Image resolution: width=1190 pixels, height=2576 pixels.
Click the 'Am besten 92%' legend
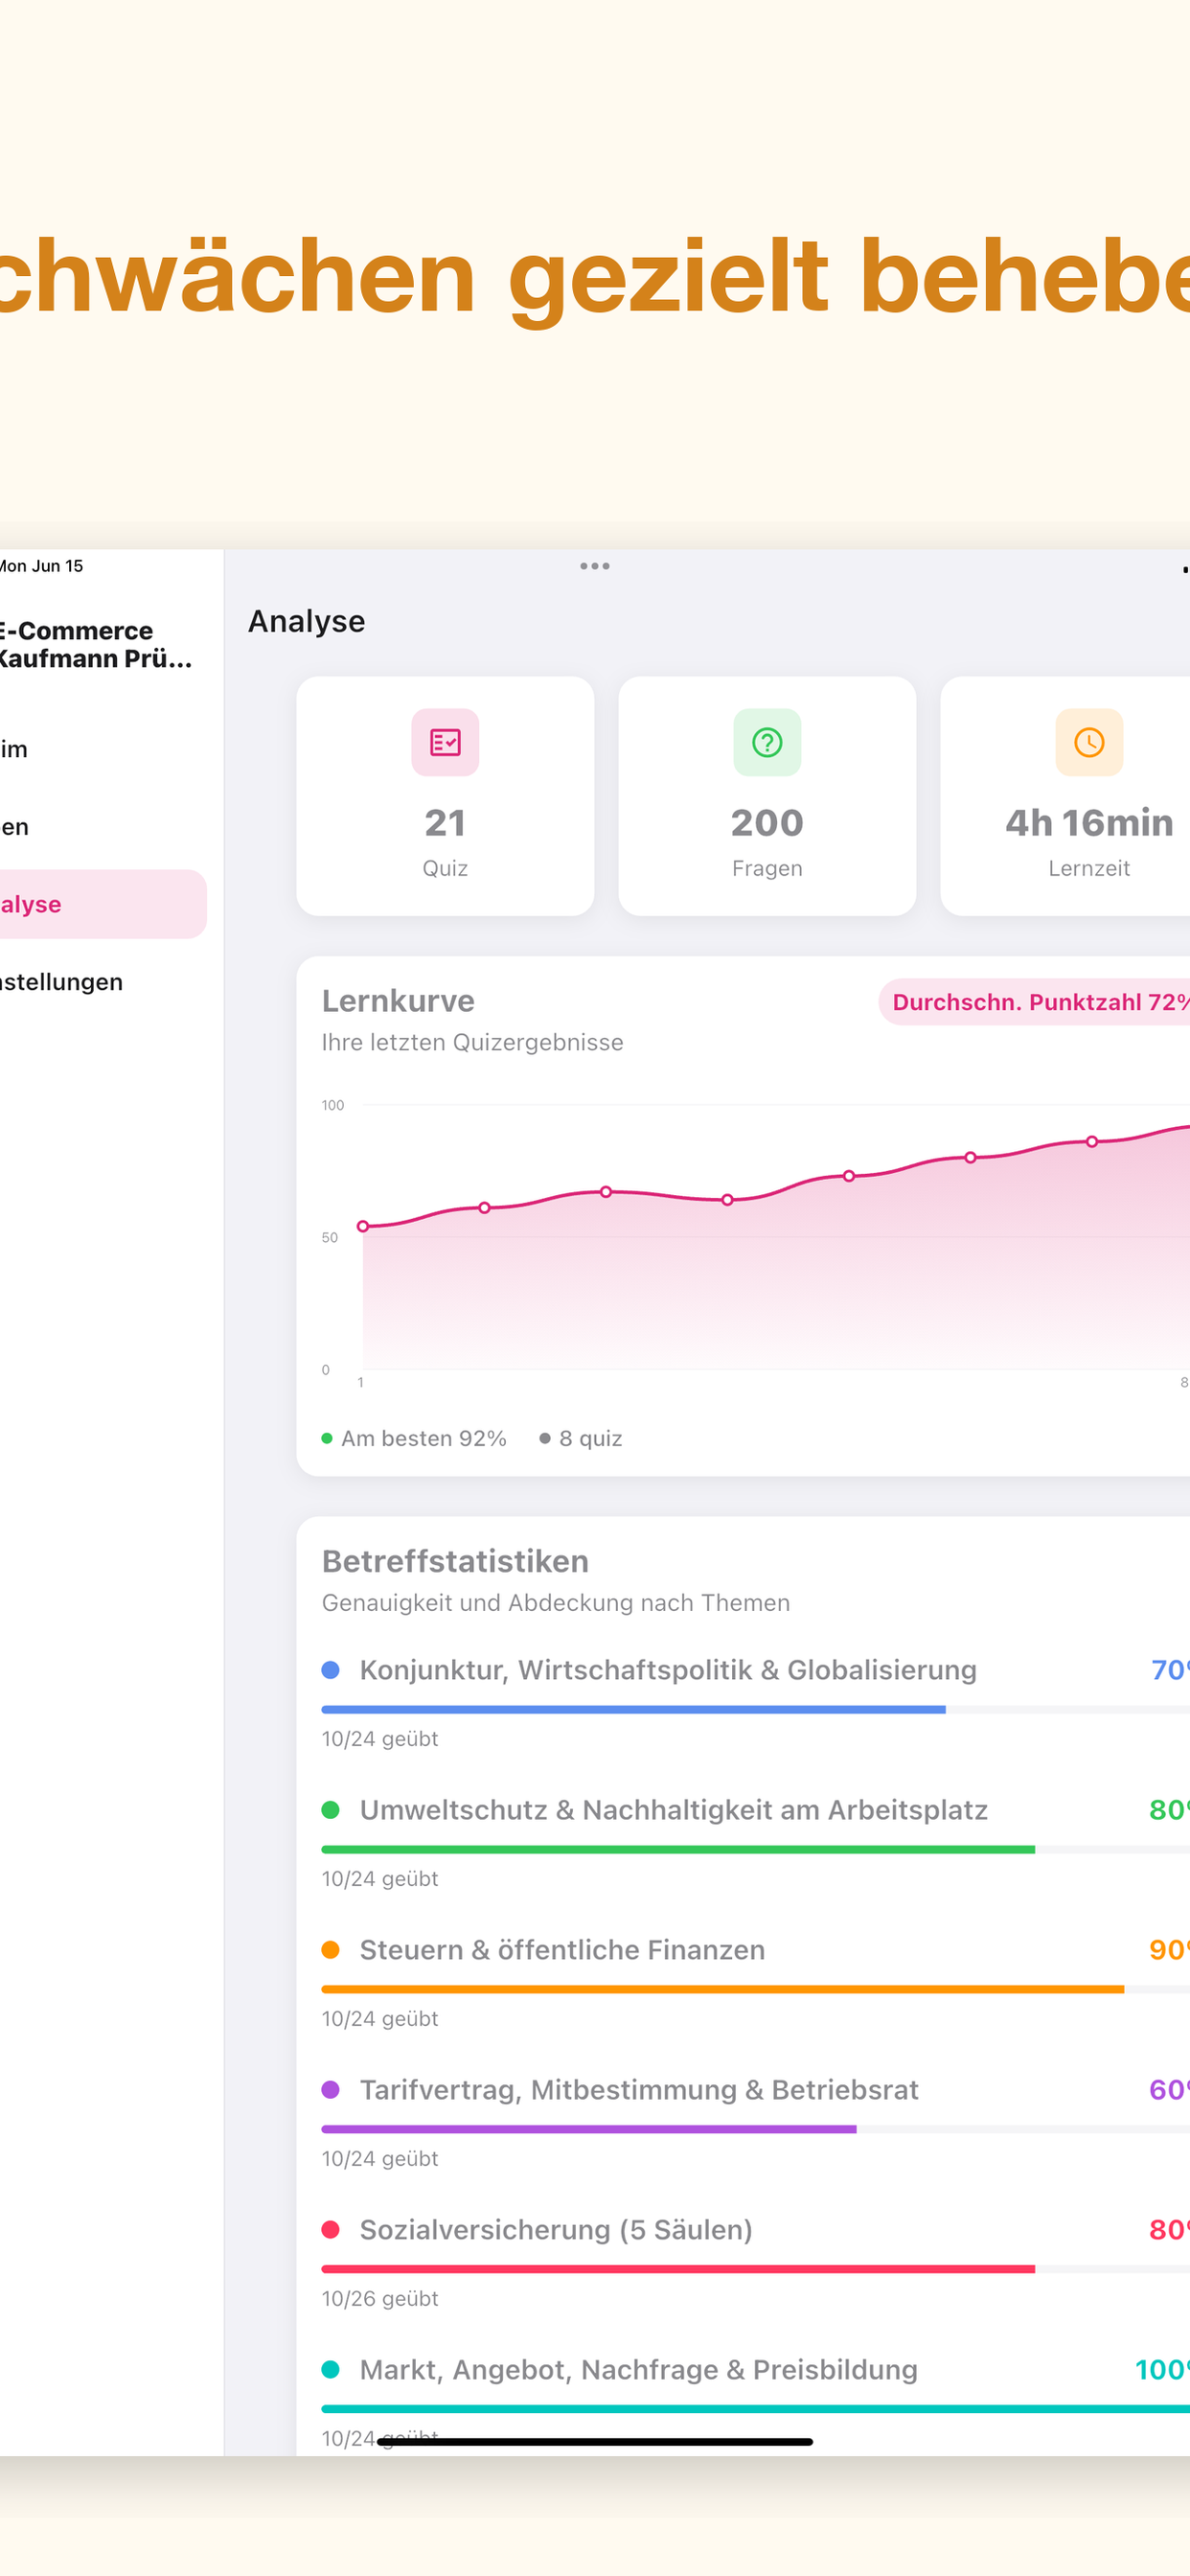click(x=414, y=1438)
